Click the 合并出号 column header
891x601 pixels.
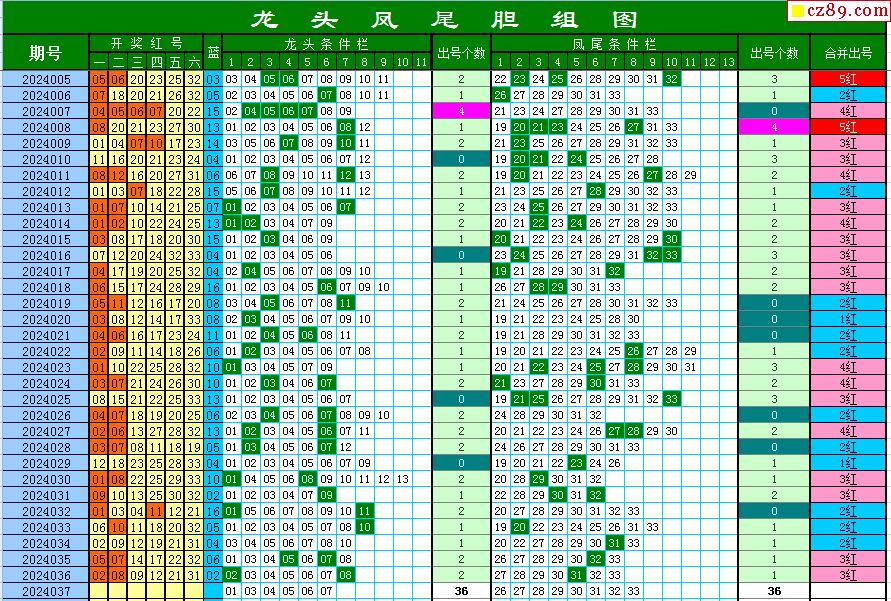pyautogui.click(x=848, y=53)
